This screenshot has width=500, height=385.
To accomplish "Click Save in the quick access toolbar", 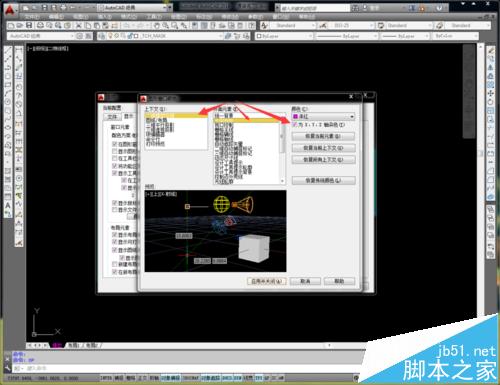I will [x=45, y=7].
